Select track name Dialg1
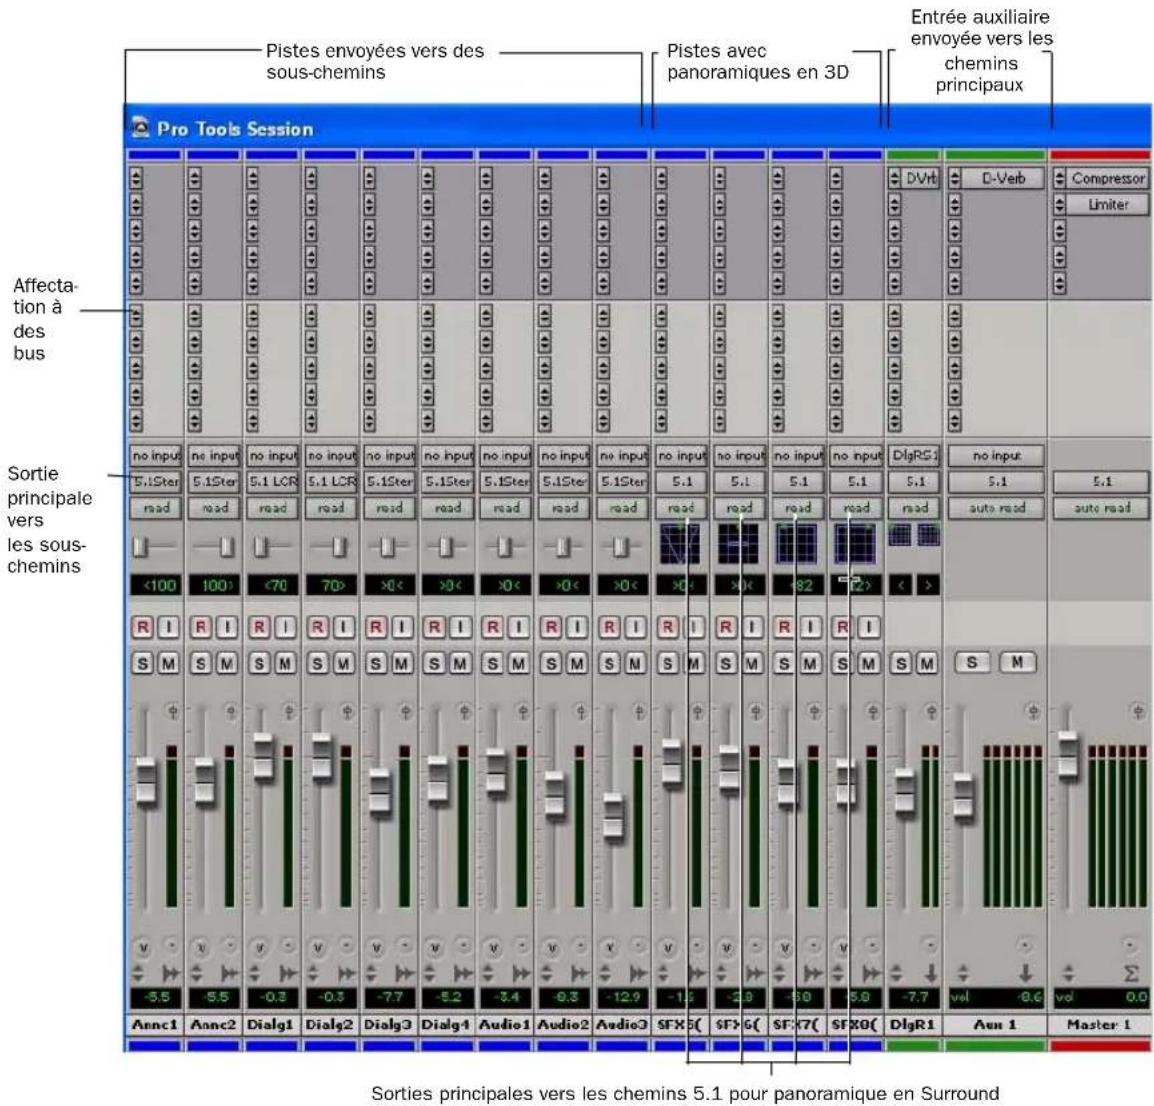 271,1024
